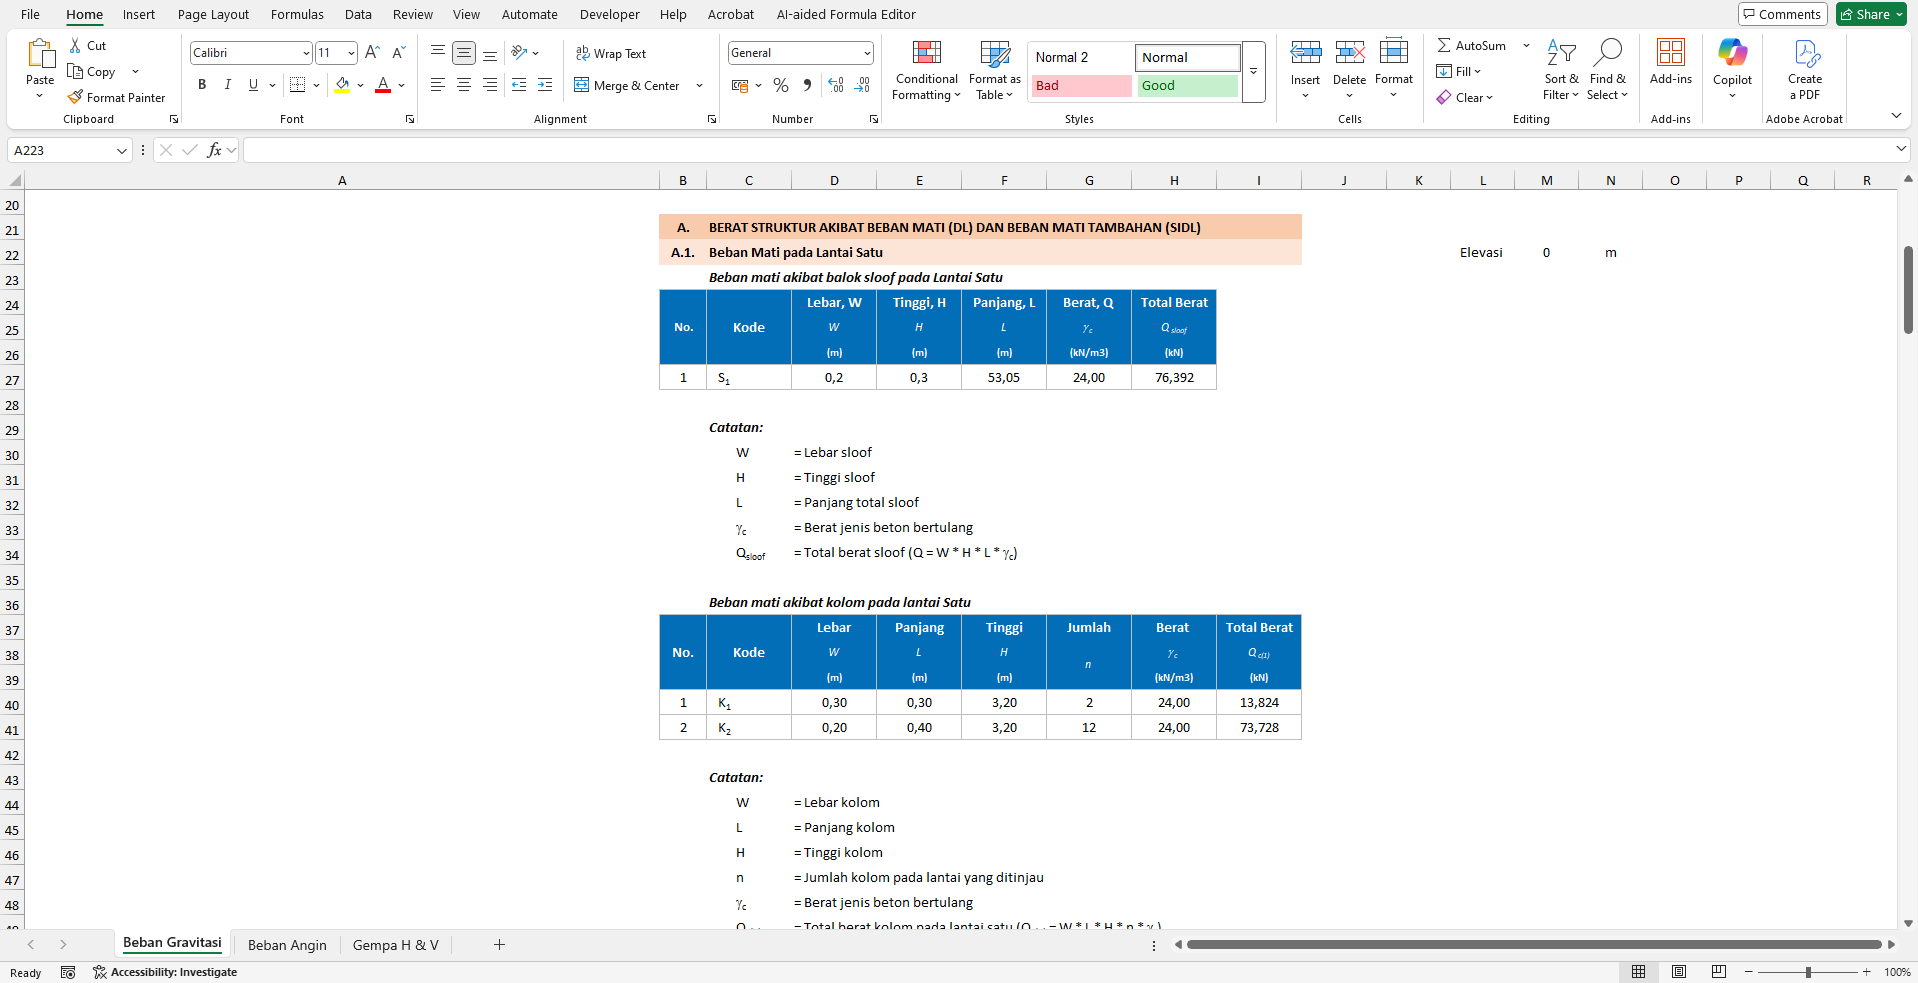Toggle Italic formatting
The width and height of the screenshot is (1918, 983).
(228, 85)
